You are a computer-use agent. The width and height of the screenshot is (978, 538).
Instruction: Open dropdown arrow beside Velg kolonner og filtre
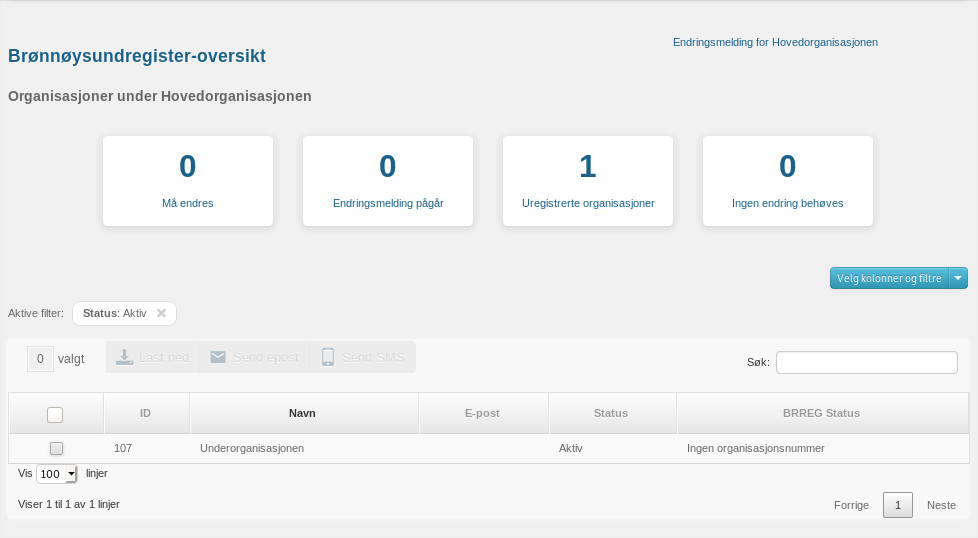(958, 278)
